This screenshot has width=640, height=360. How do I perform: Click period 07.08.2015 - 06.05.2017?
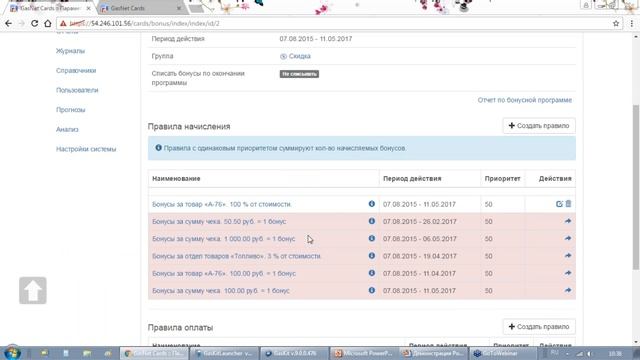(x=419, y=239)
